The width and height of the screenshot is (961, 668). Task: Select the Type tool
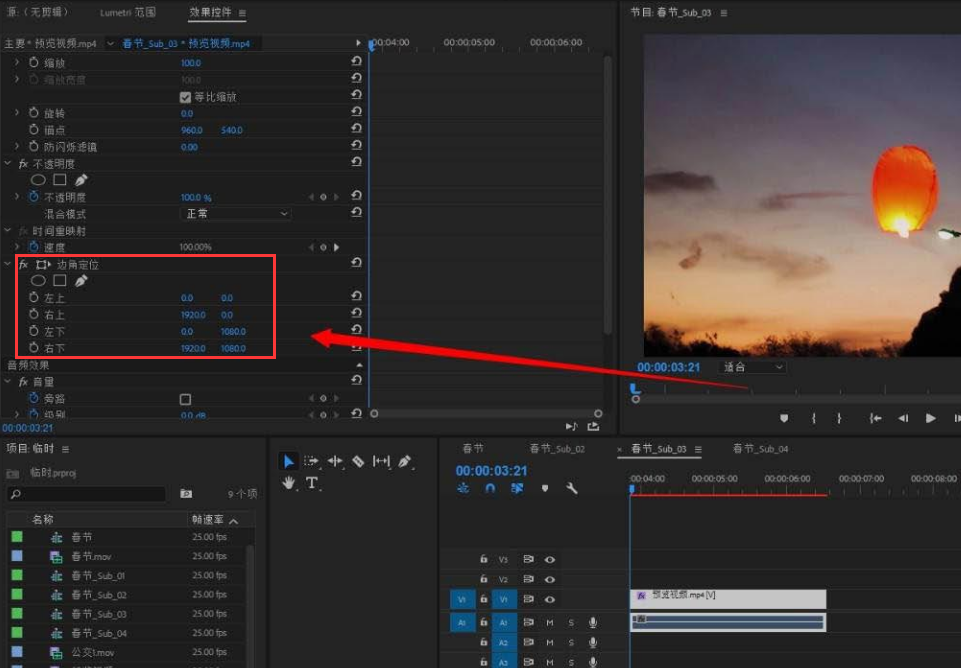pyautogui.click(x=312, y=483)
